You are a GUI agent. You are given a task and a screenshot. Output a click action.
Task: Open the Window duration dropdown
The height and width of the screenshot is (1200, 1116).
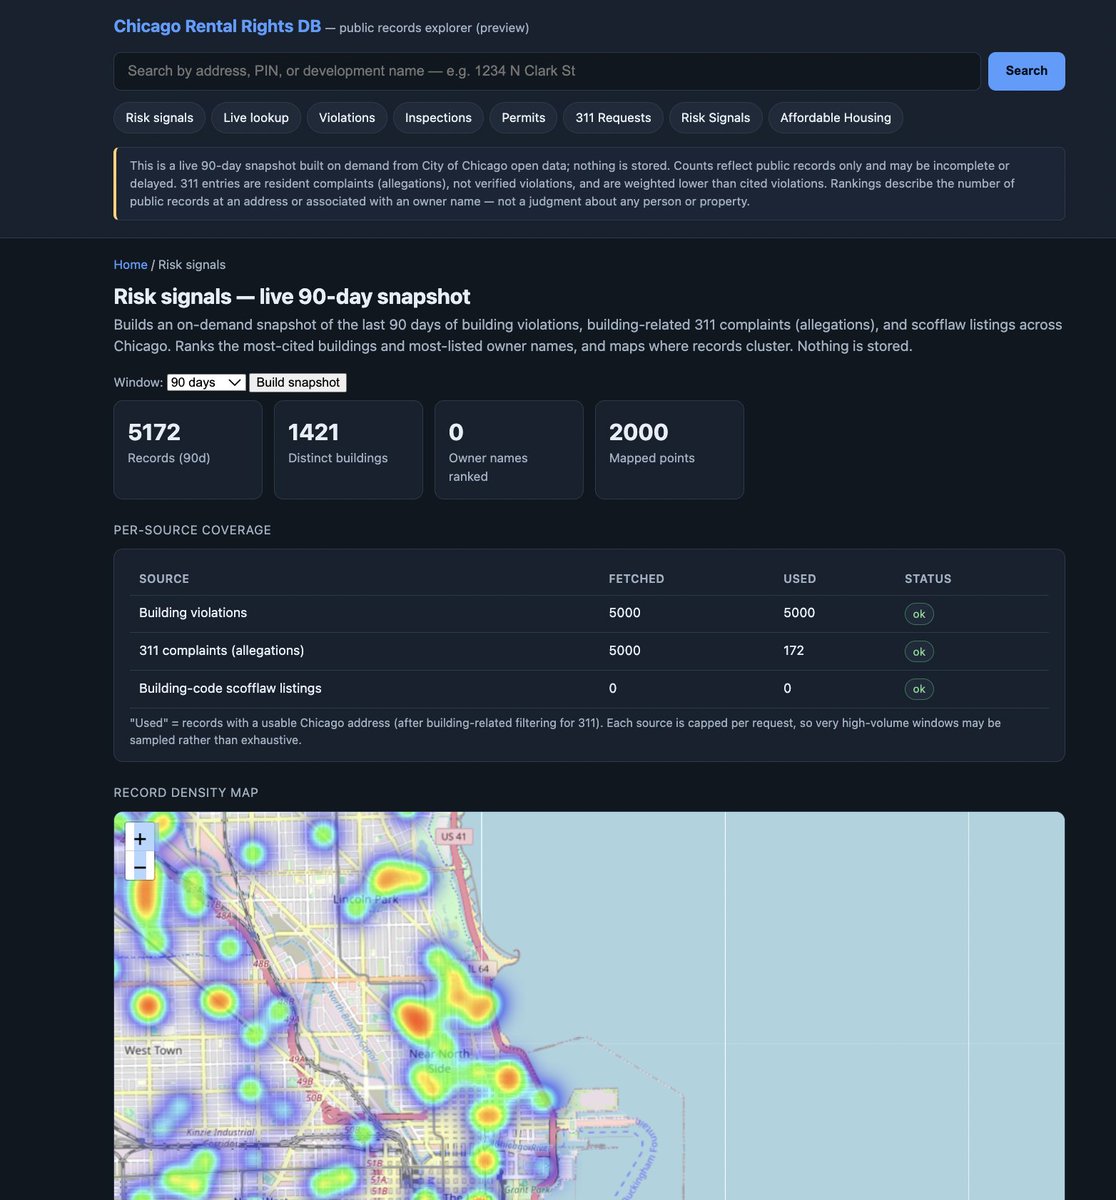tap(206, 382)
